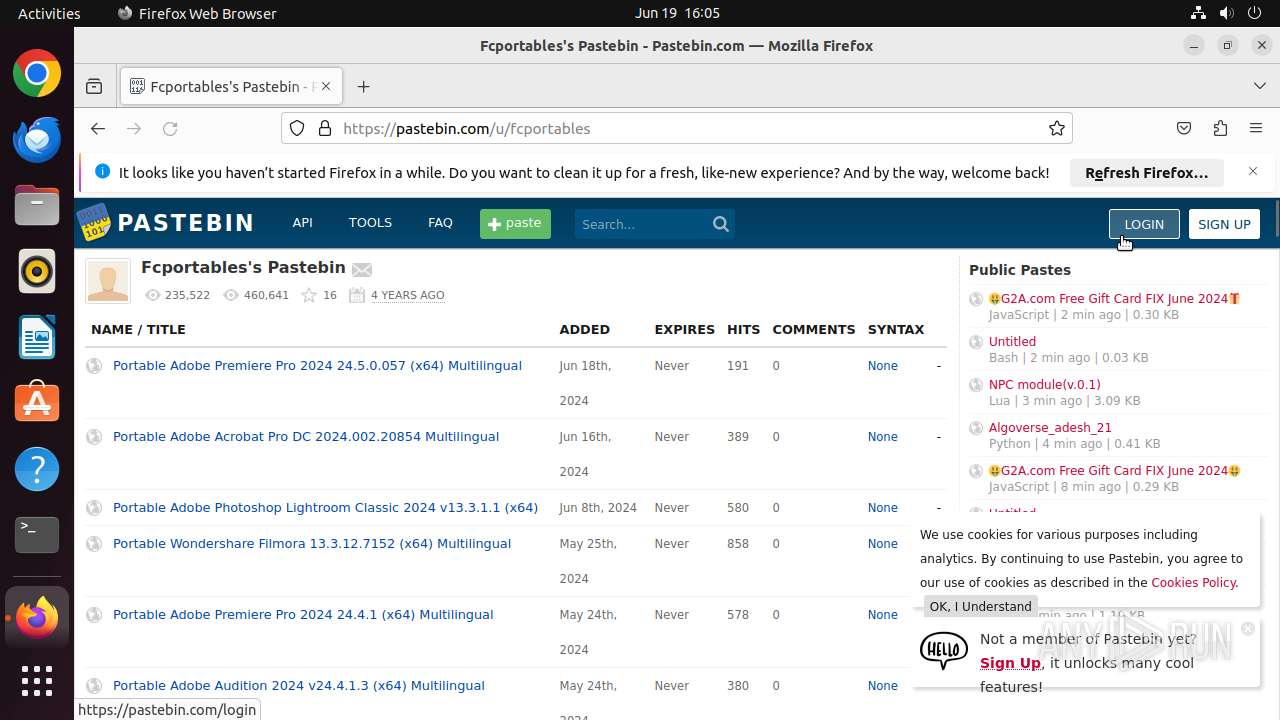
Task: Launch LibreOffice Writer from the dock
Action: point(37,337)
